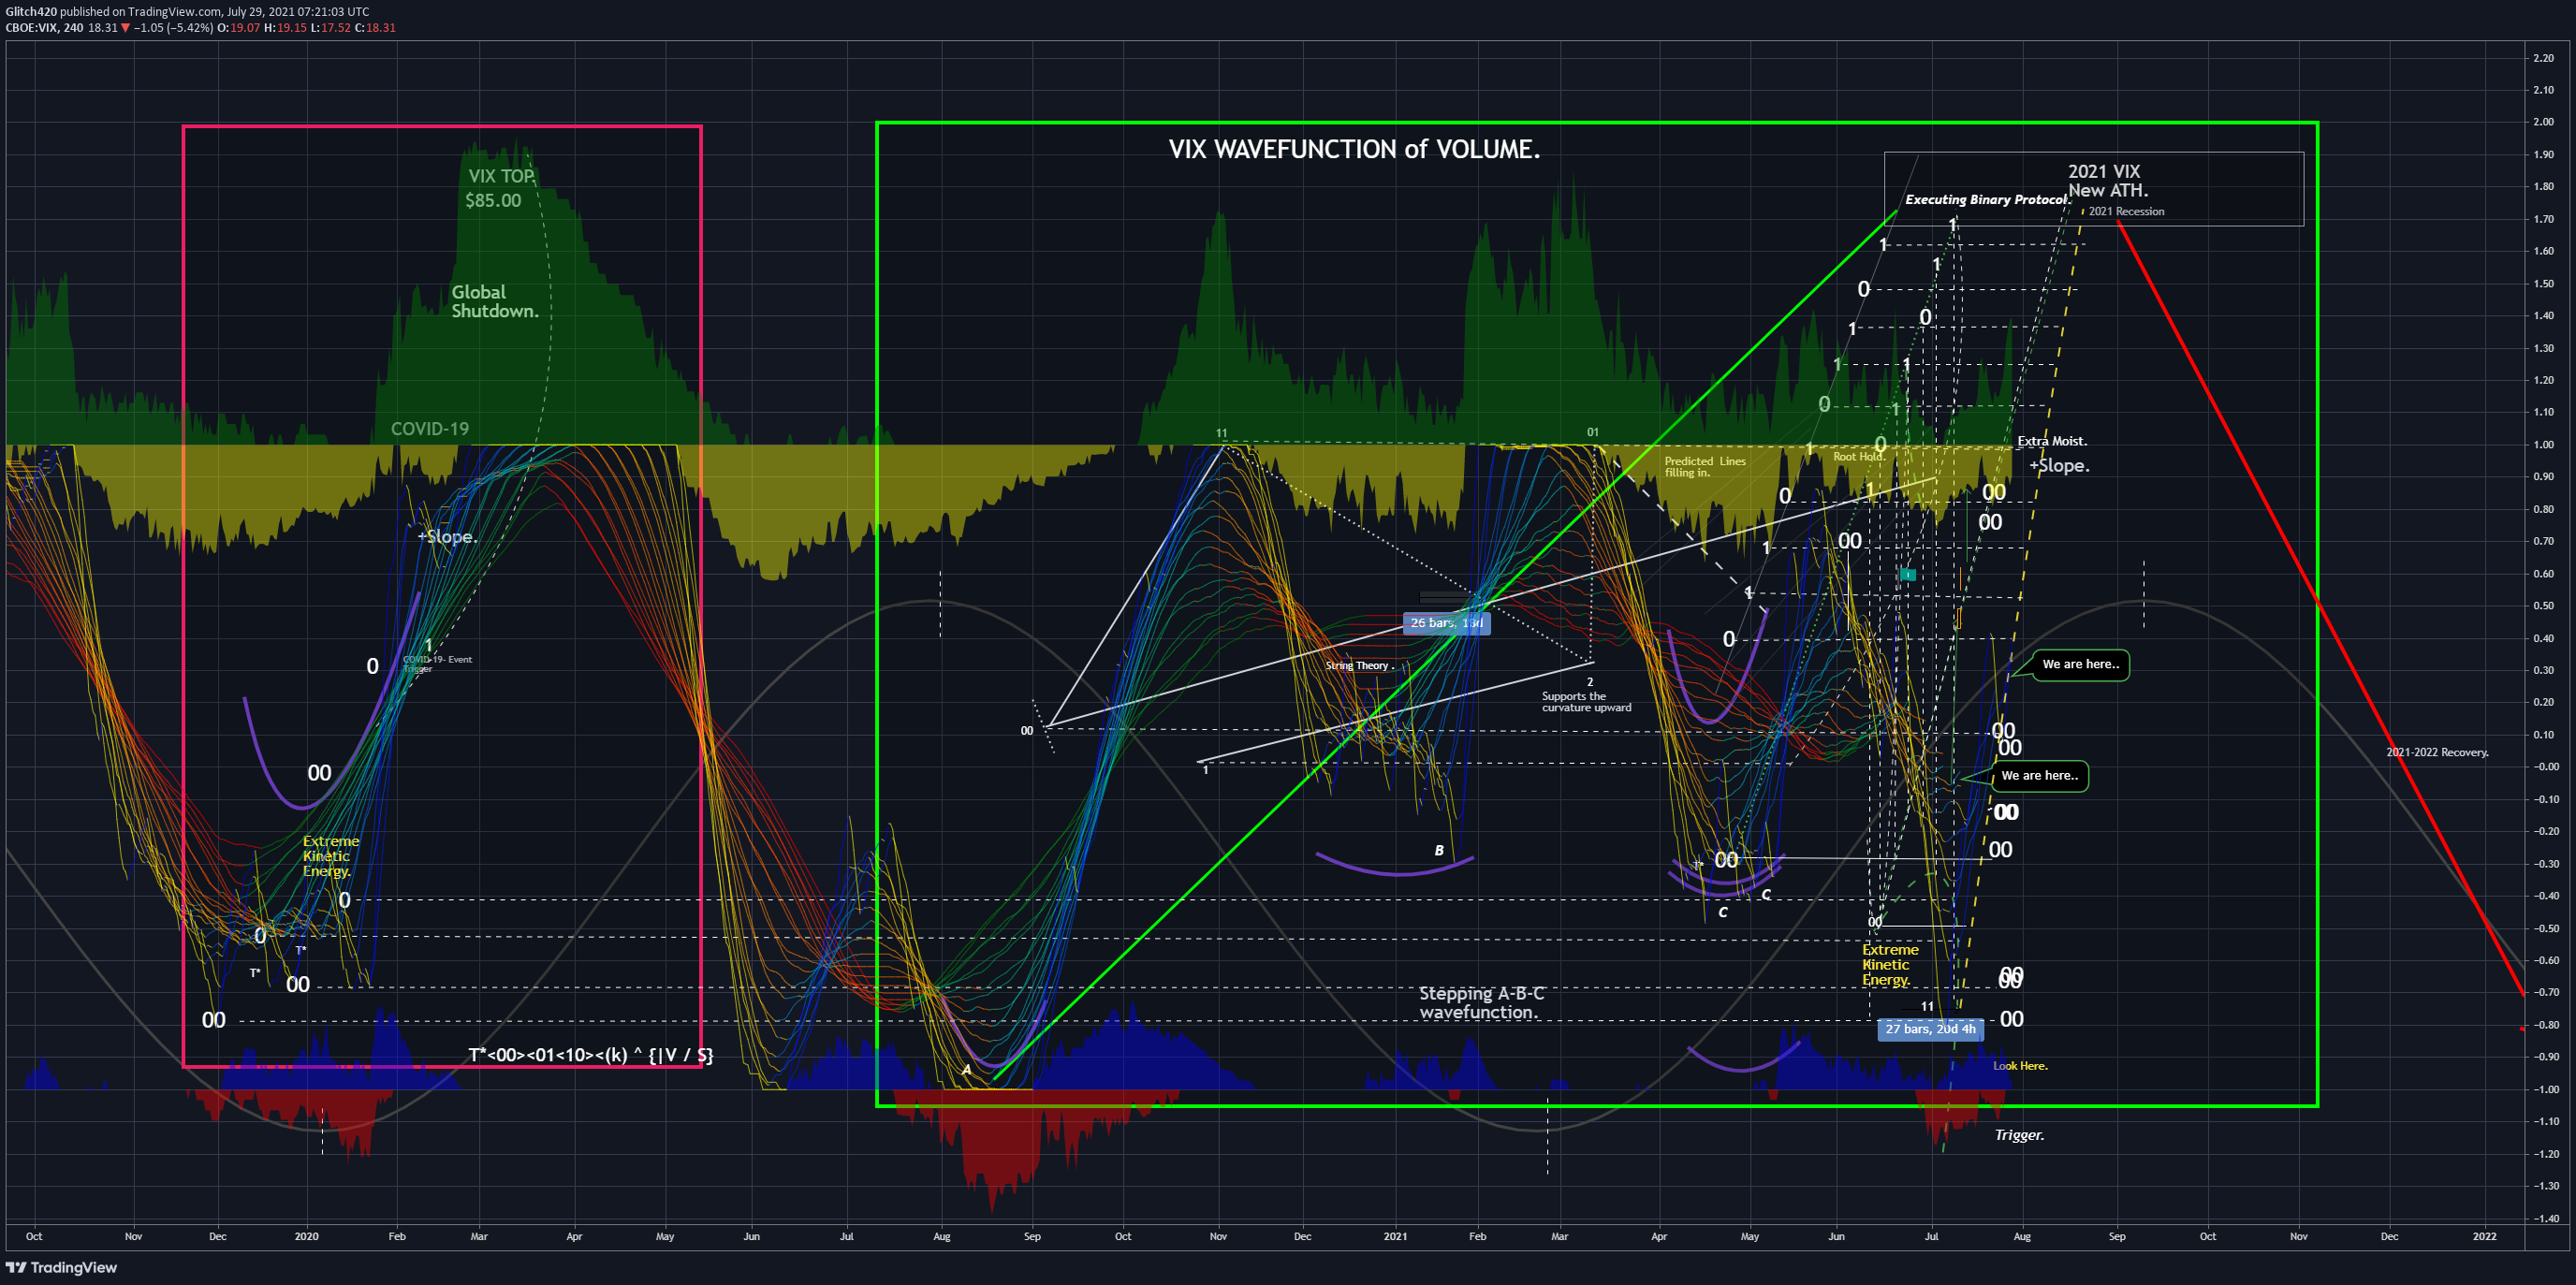Click the 2.00 value on price axis
Image resolution: width=2576 pixels, height=1285 pixels.
pyautogui.click(x=2543, y=122)
